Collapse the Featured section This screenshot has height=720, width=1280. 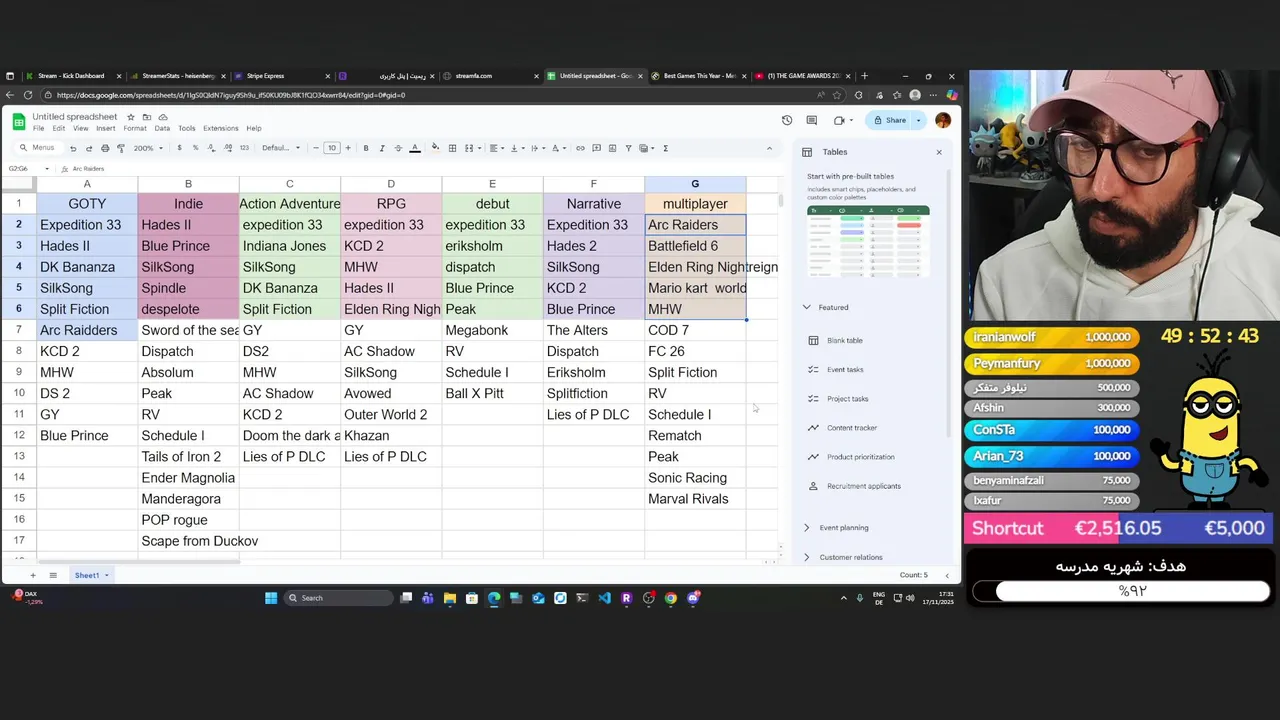(807, 307)
